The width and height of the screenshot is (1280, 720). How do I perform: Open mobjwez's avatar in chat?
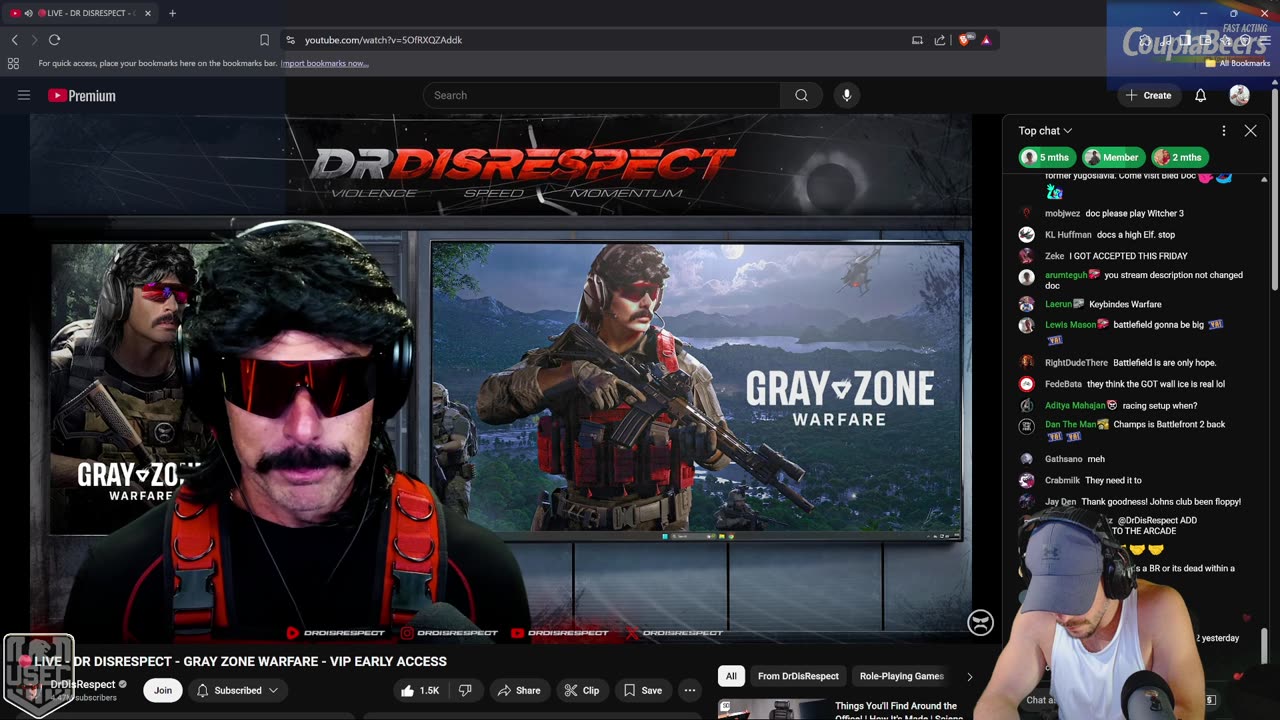click(1026, 213)
